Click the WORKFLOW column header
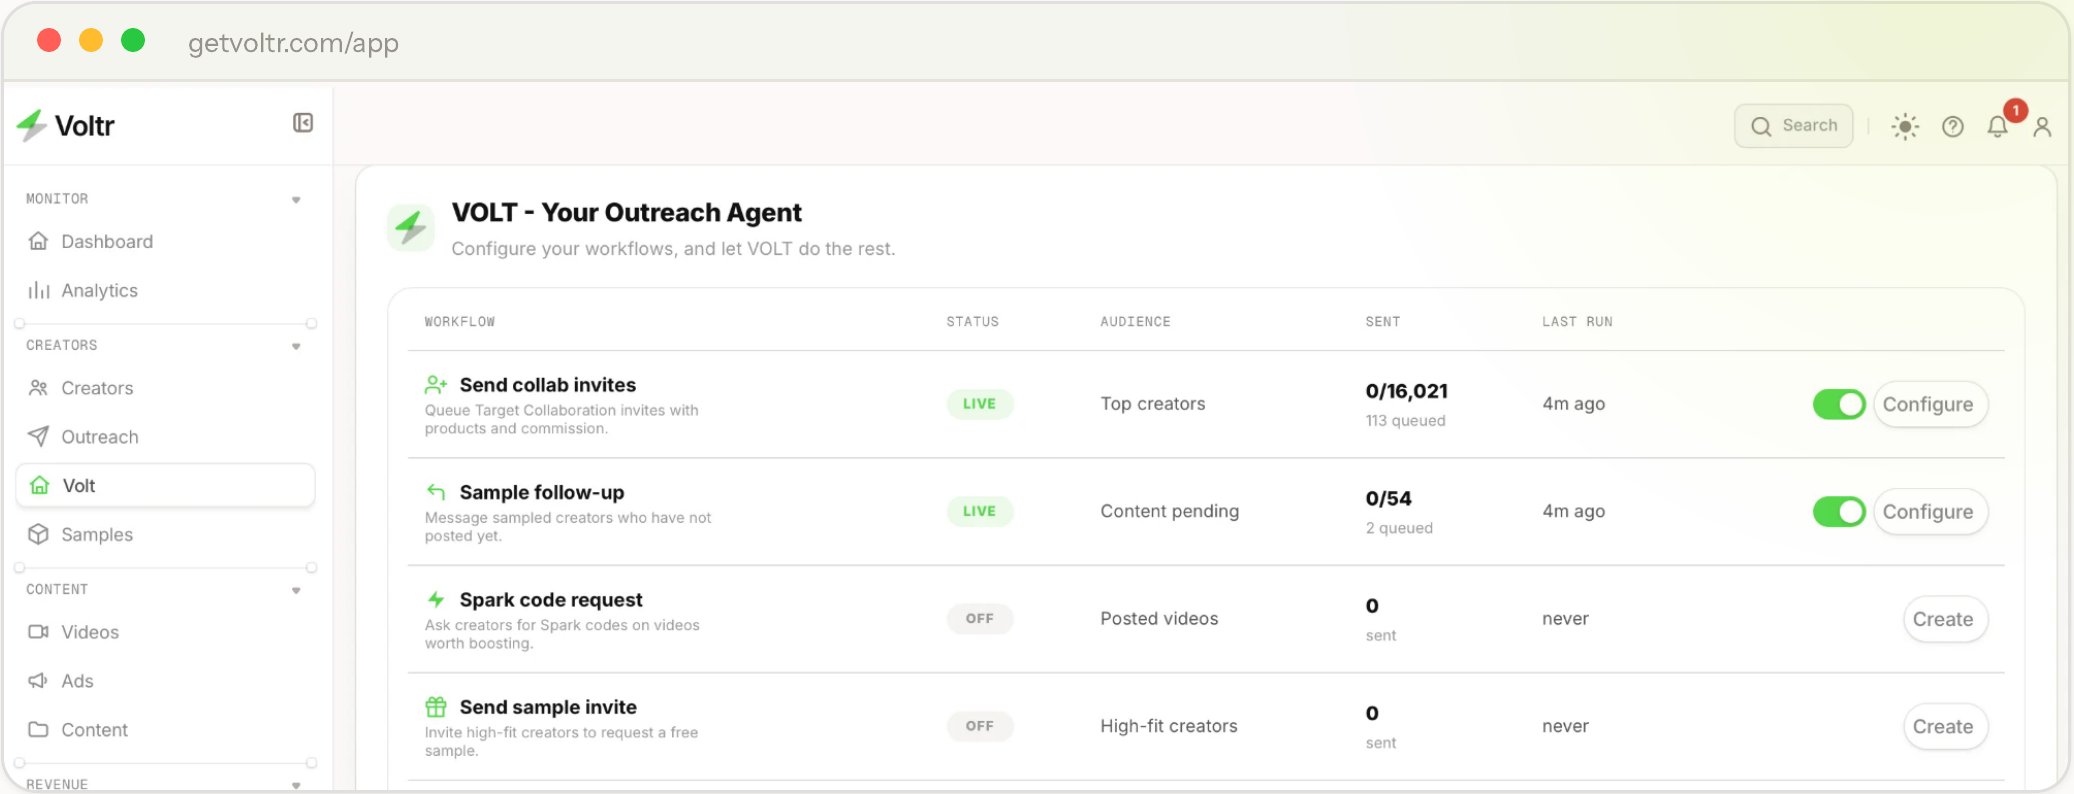This screenshot has width=2074, height=794. [x=460, y=322]
